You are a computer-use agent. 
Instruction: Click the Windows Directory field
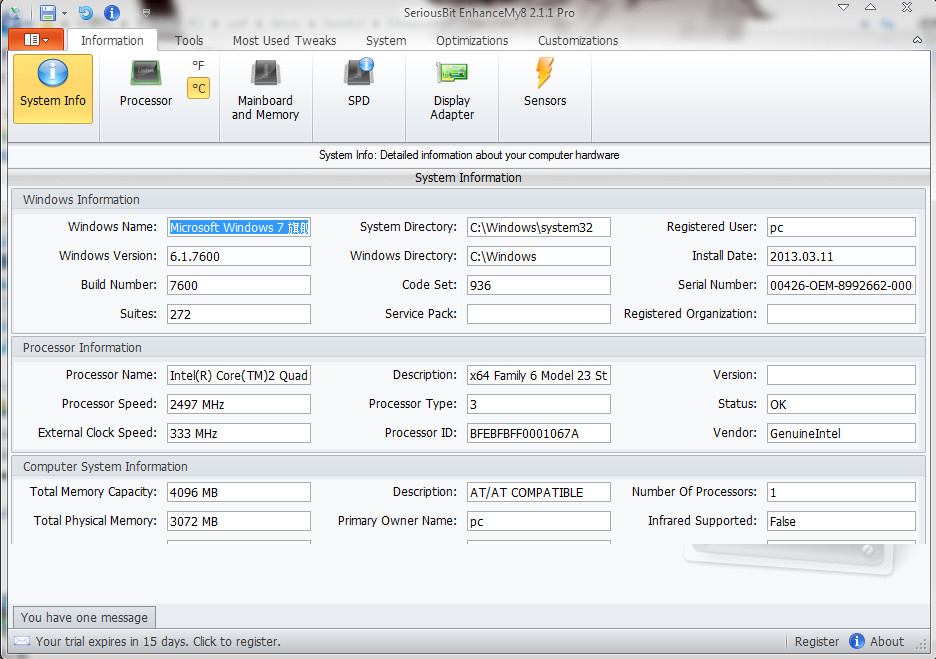point(538,256)
